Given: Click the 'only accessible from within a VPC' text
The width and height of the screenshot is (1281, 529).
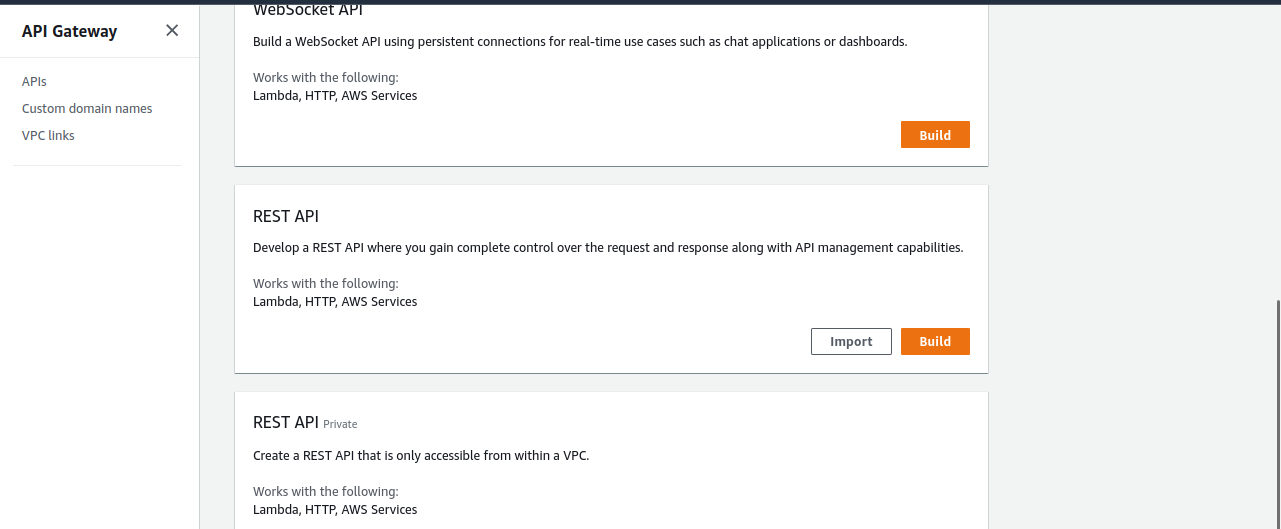Looking at the screenshot, I should pyautogui.click(x=421, y=455).
